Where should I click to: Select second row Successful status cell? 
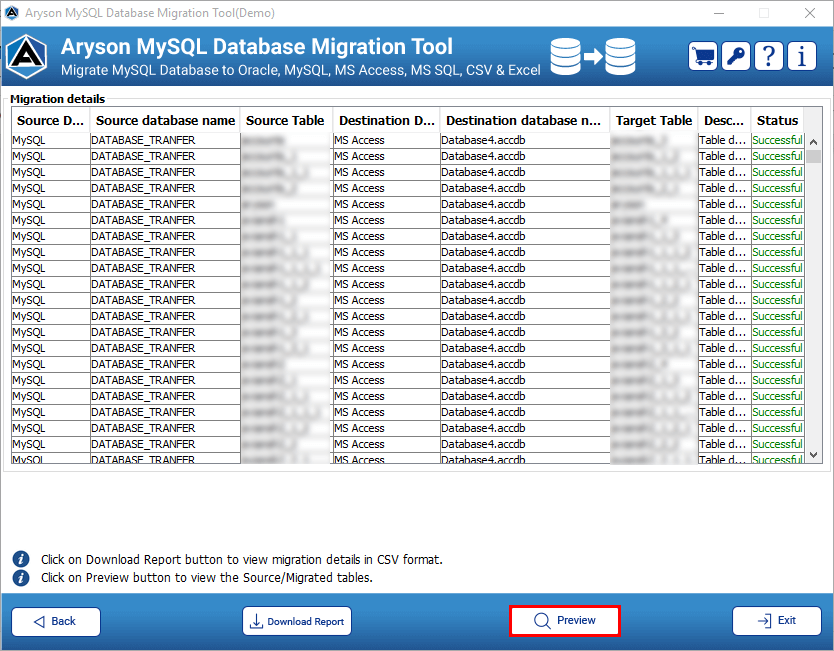click(x=777, y=156)
